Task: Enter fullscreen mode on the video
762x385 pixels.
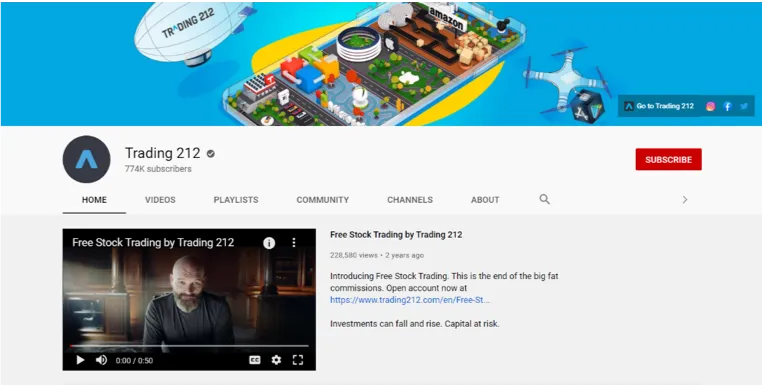Action: point(298,360)
